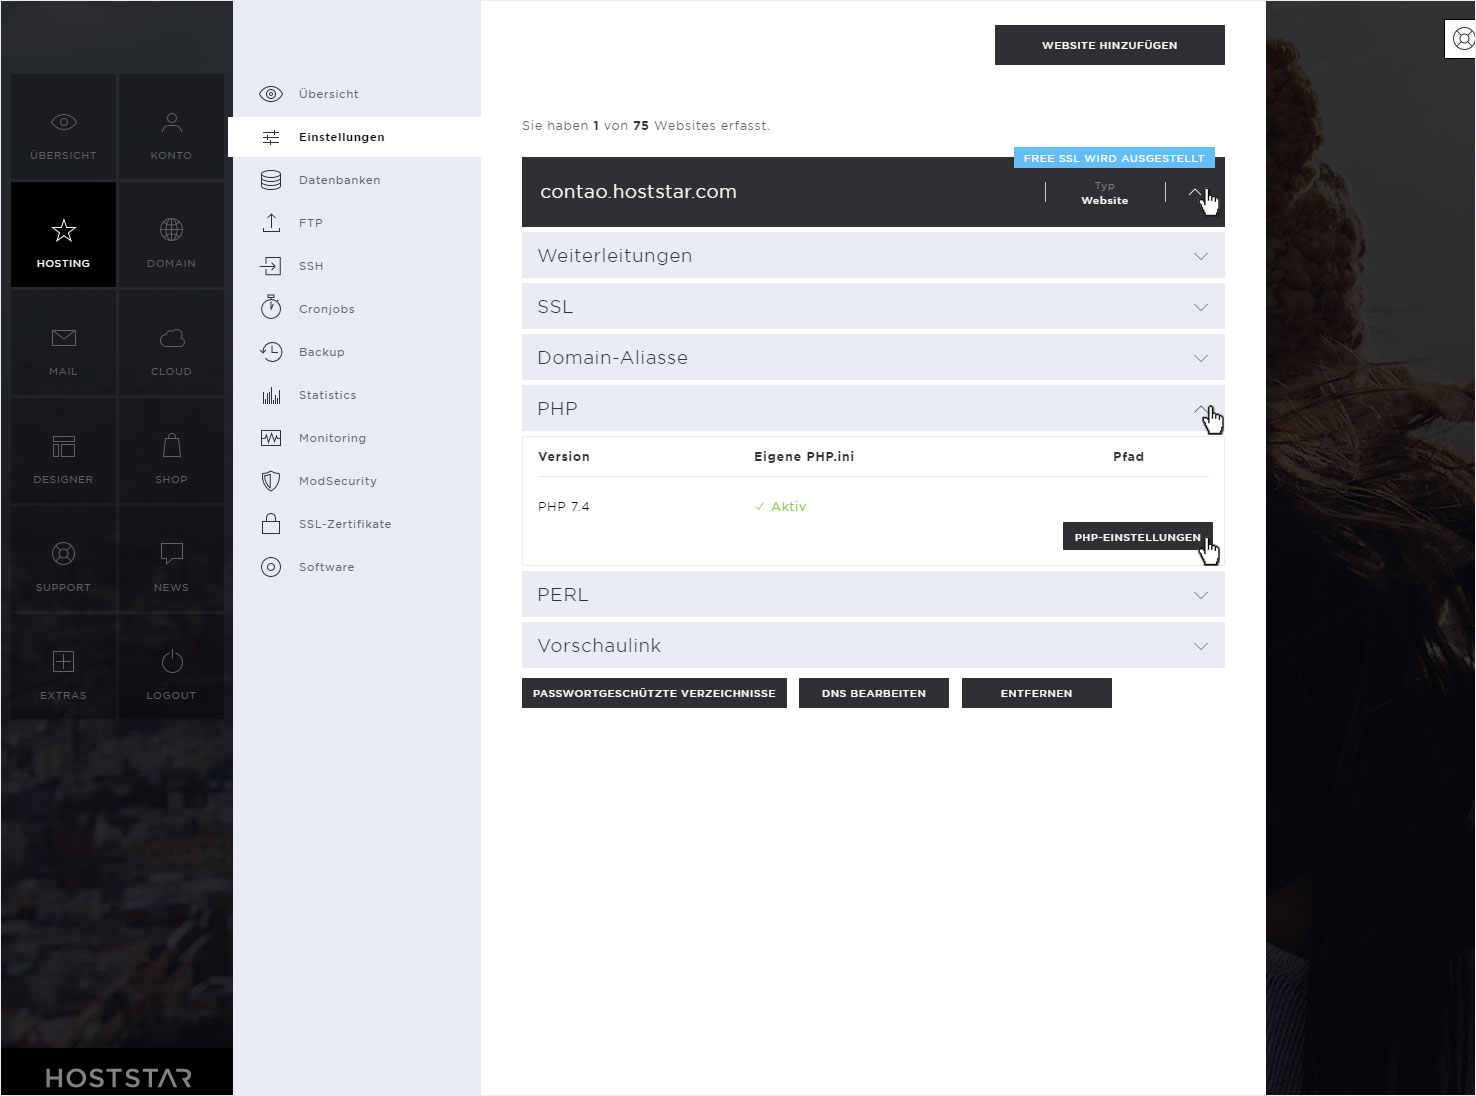Open the News speech bubble tile
The image size is (1476, 1096).
(171, 559)
